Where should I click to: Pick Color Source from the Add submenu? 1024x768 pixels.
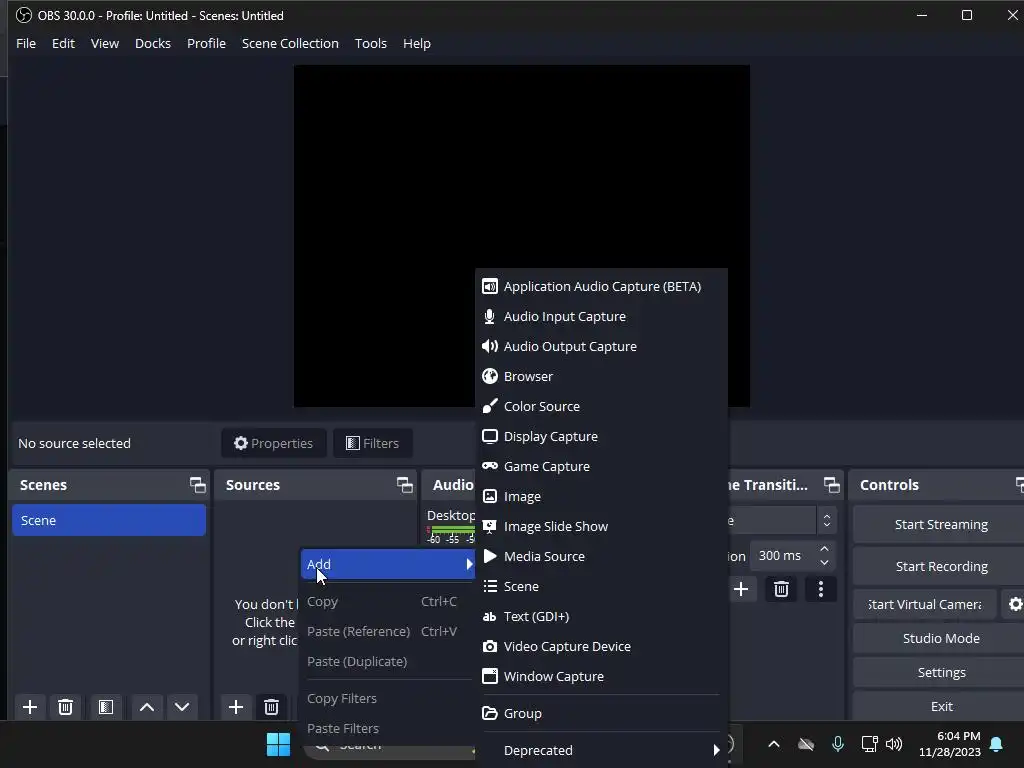coord(601,407)
